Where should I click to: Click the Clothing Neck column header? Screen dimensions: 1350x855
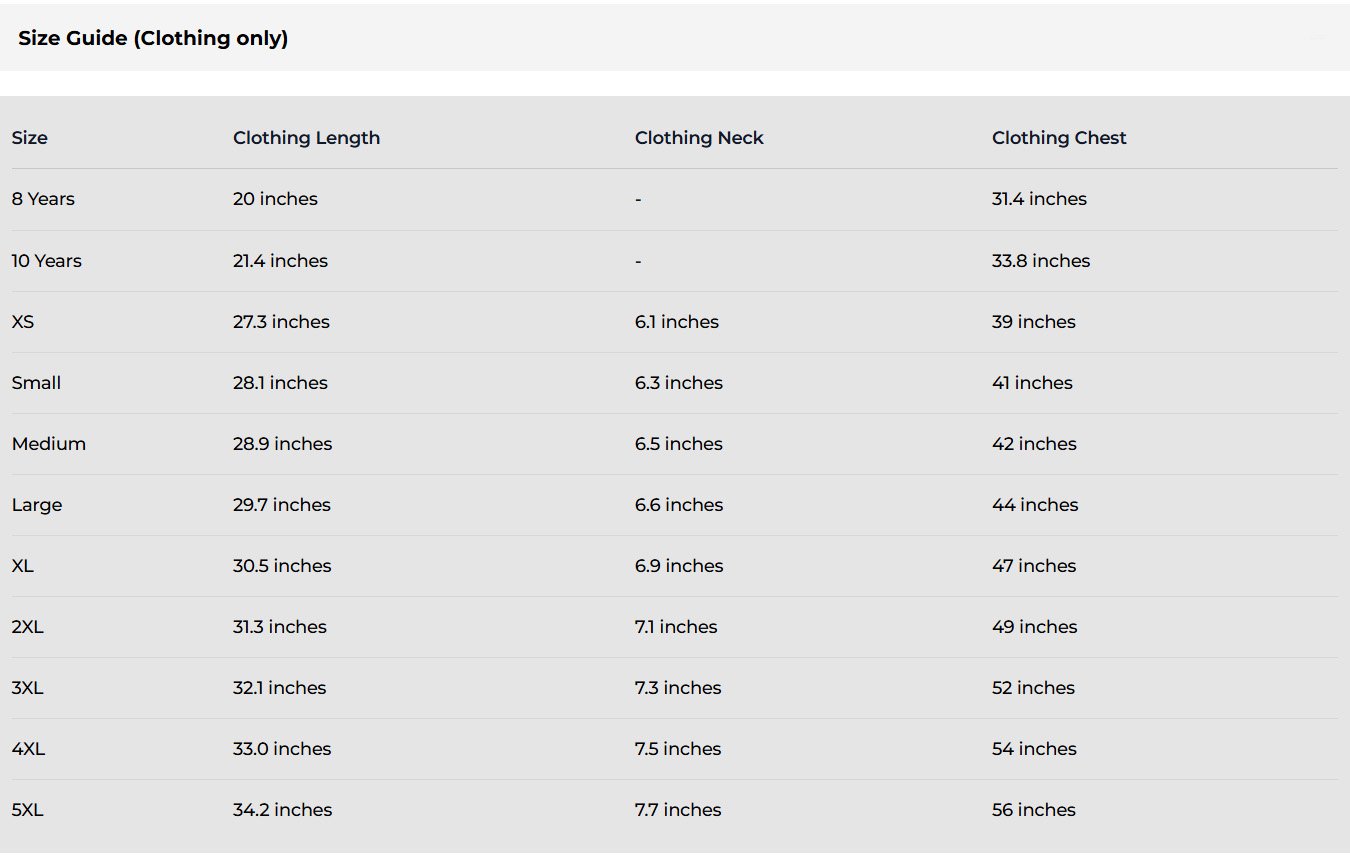pos(698,138)
